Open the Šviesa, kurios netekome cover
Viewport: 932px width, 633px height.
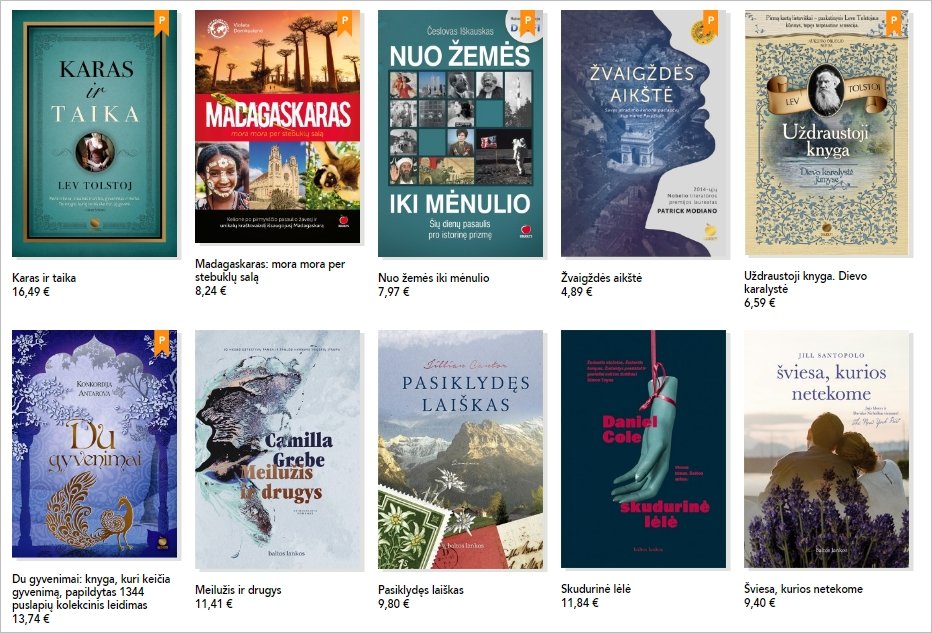point(827,449)
